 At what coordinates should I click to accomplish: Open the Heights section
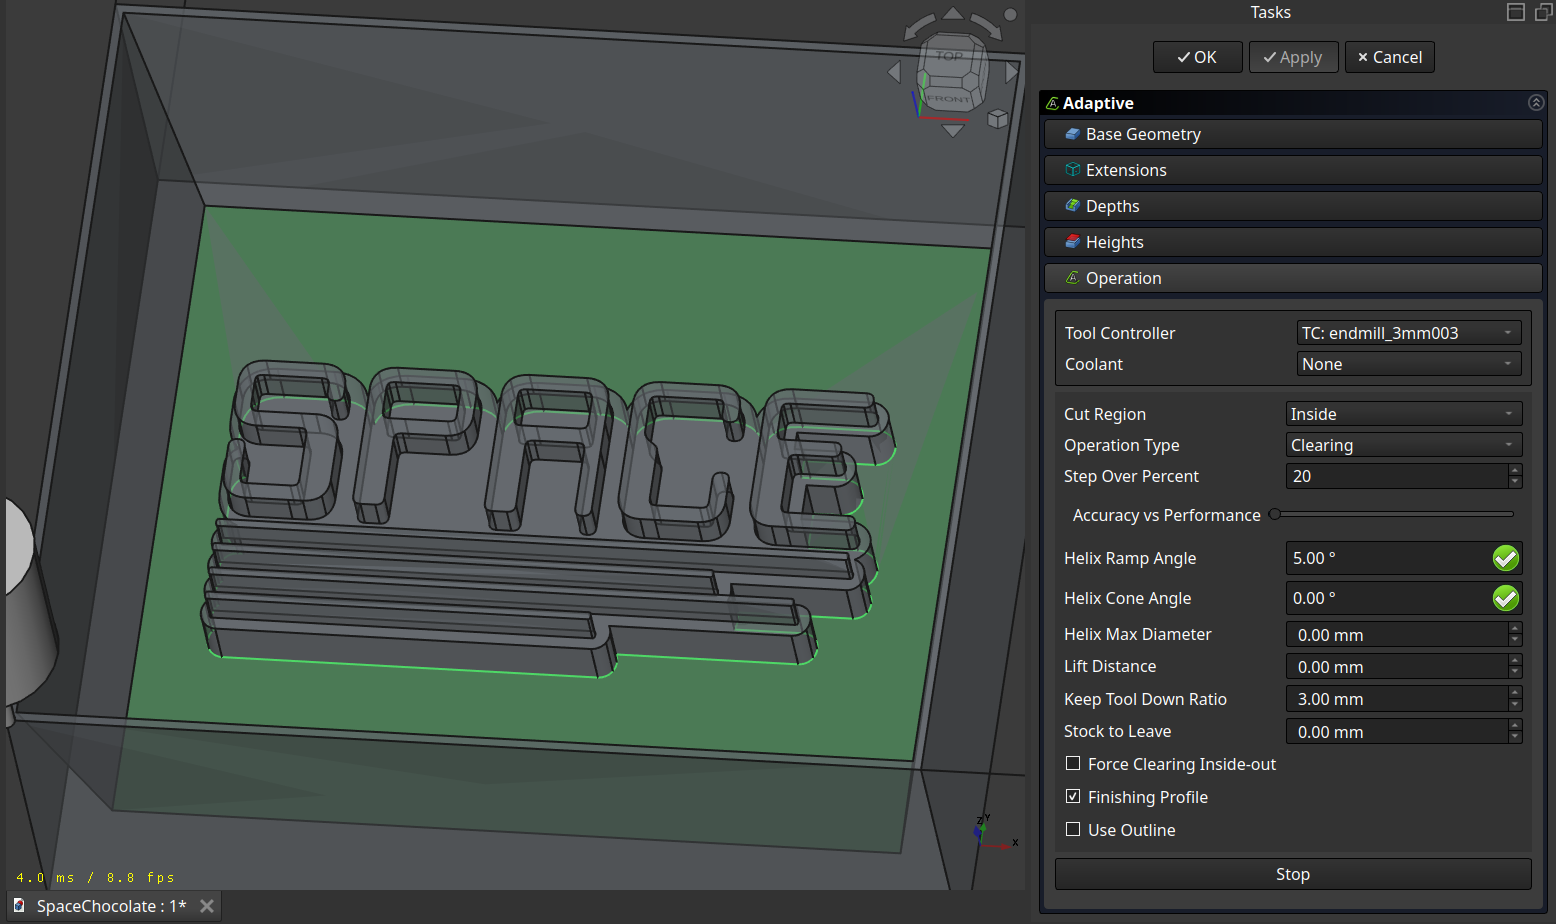click(1293, 242)
